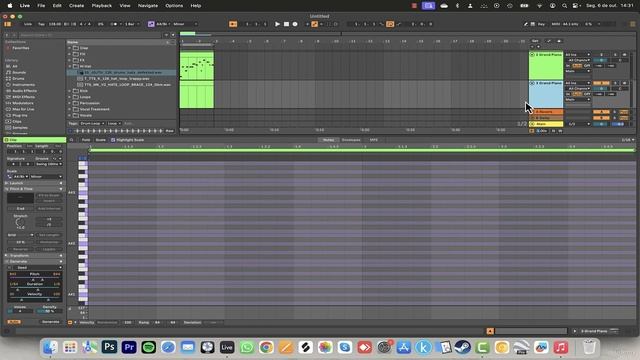This screenshot has width=640, height=360.
Task: Select Favorites in browser collections
Action: tap(20, 48)
